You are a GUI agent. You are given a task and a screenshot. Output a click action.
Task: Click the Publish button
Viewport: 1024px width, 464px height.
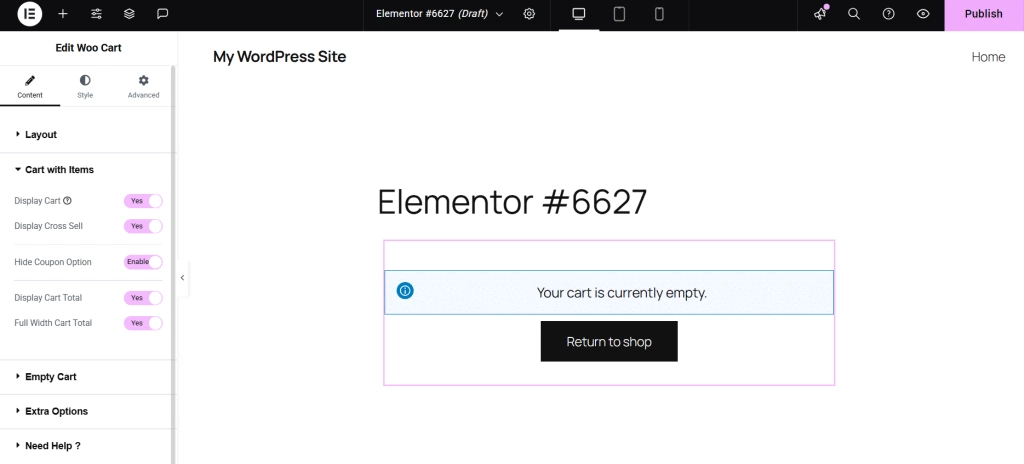(x=983, y=14)
